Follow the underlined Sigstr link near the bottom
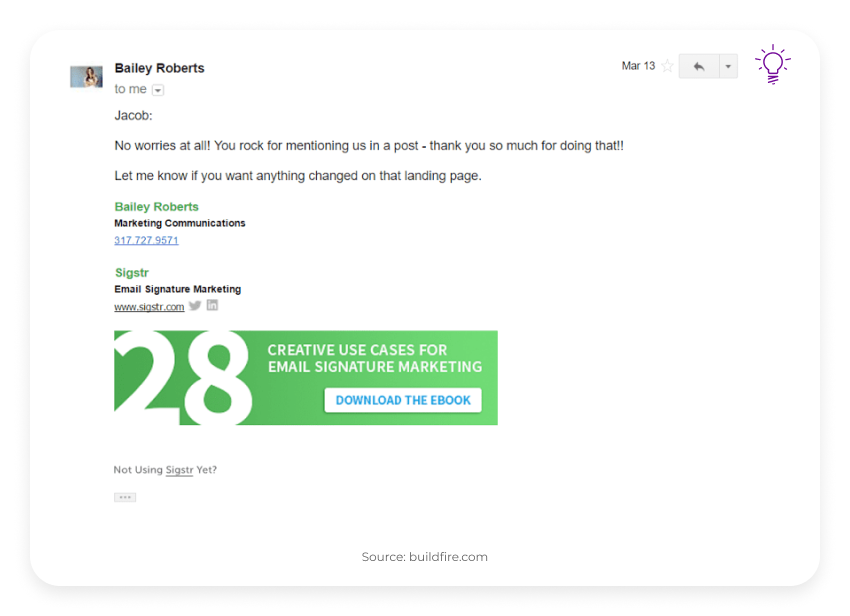The height and width of the screenshot is (616, 850). pyautogui.click(x=179, y=469)
